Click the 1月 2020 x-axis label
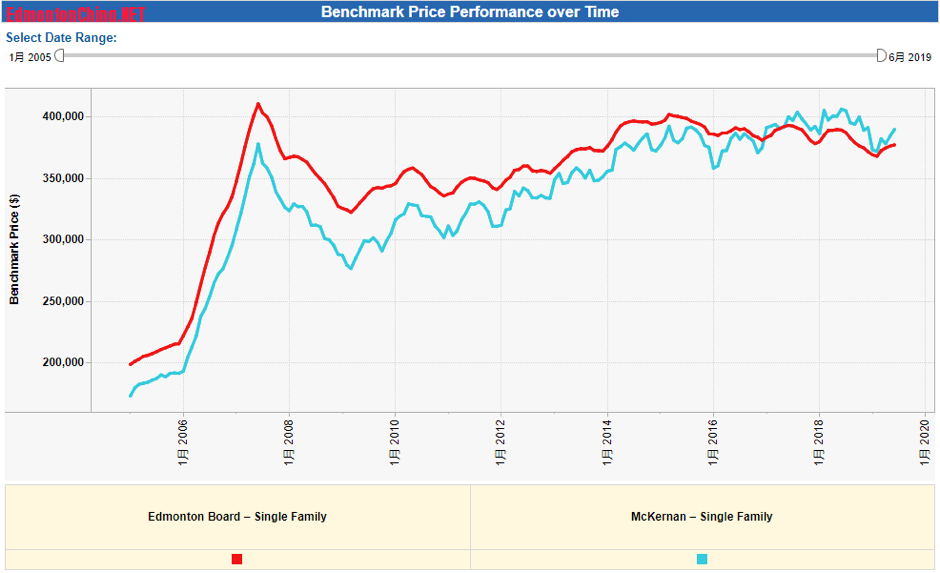This screenshot has width=940, height=573. click(x=925, y=443)
